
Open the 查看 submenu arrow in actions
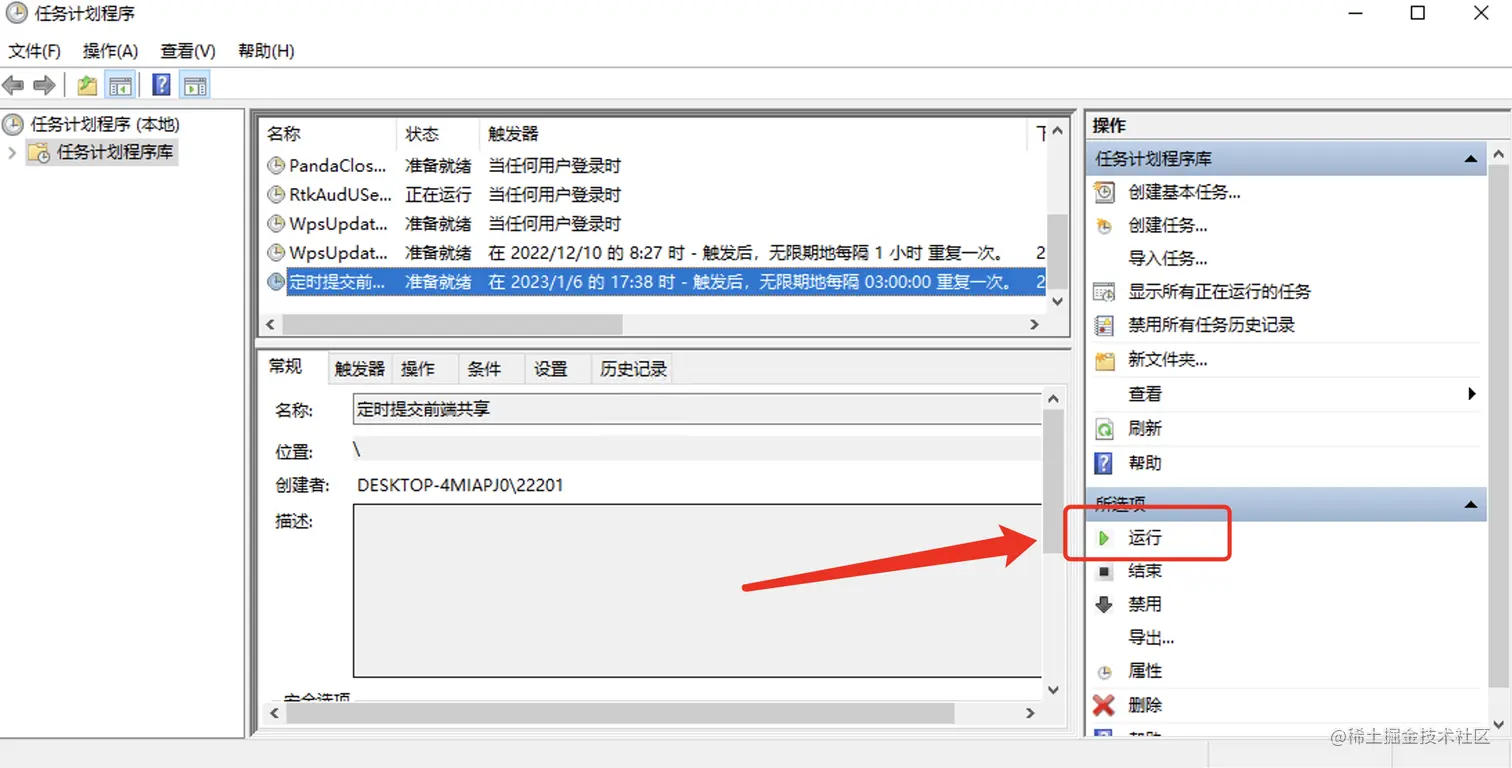click(1472, 394)
